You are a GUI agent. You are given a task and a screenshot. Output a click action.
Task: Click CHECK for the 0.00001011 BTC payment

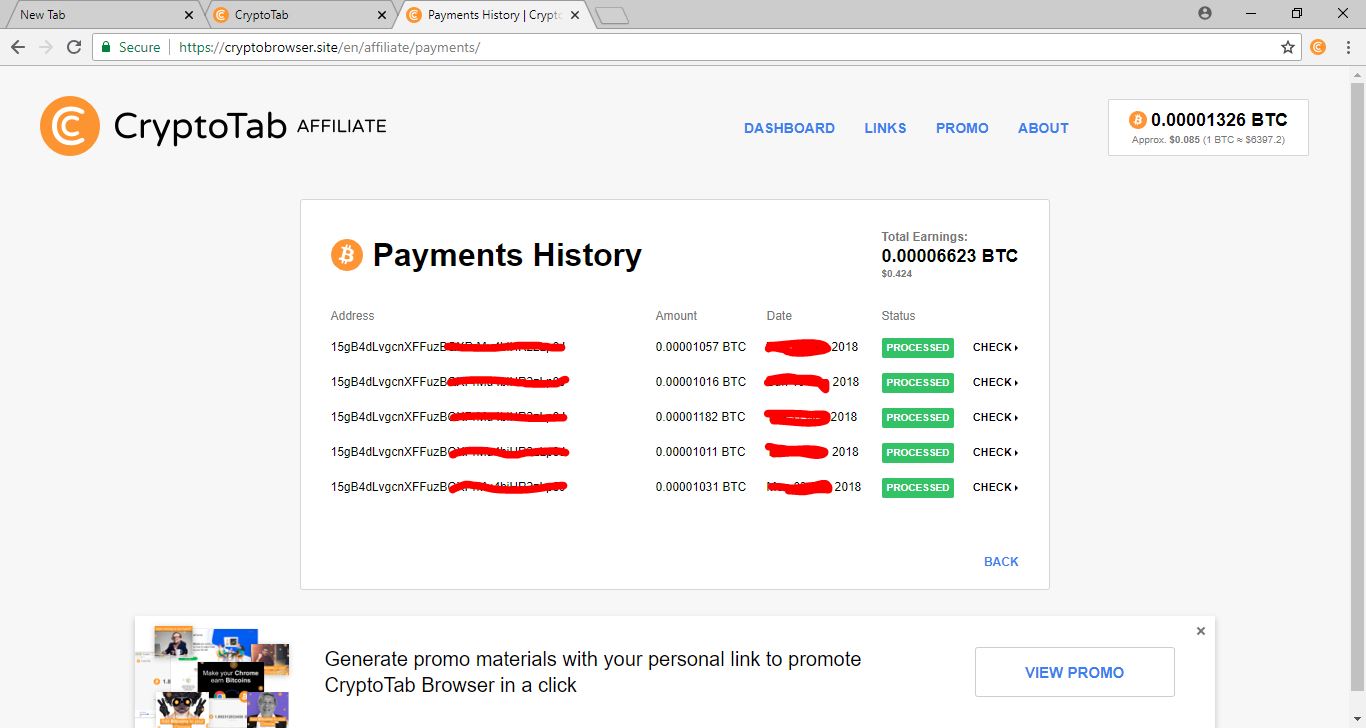[x=995, y=453]
